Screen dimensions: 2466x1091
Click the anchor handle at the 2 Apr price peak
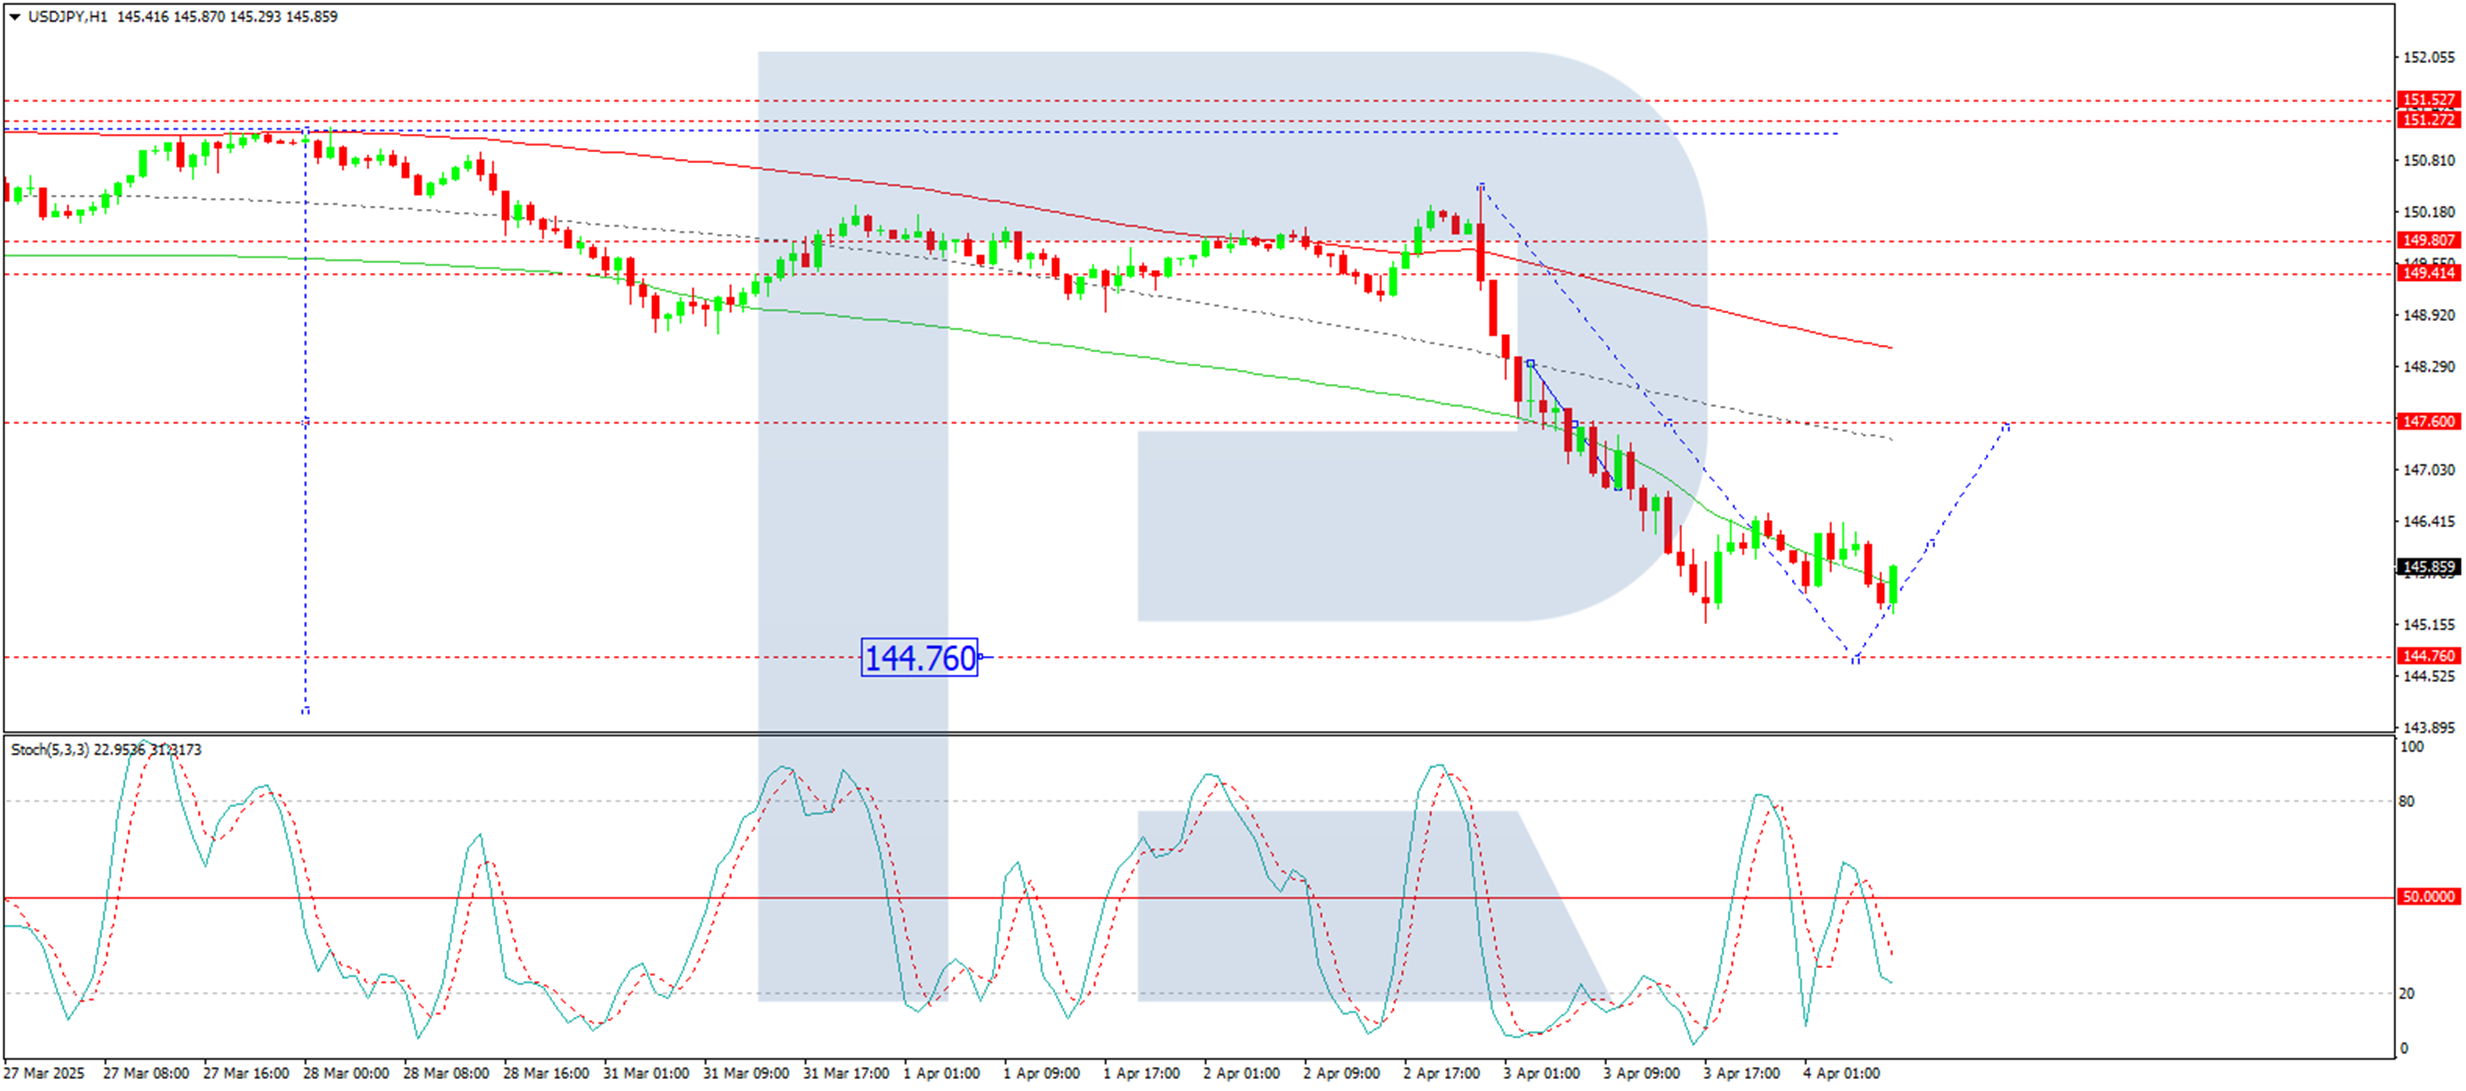point(1481,186)
